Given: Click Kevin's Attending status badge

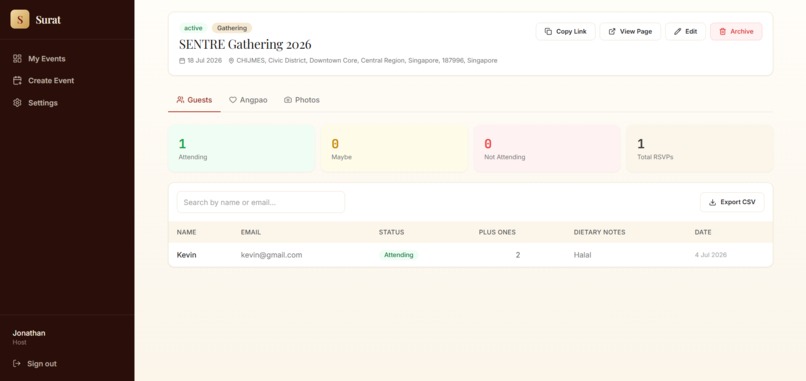Looking at the screenshot, I should [399, 255].
